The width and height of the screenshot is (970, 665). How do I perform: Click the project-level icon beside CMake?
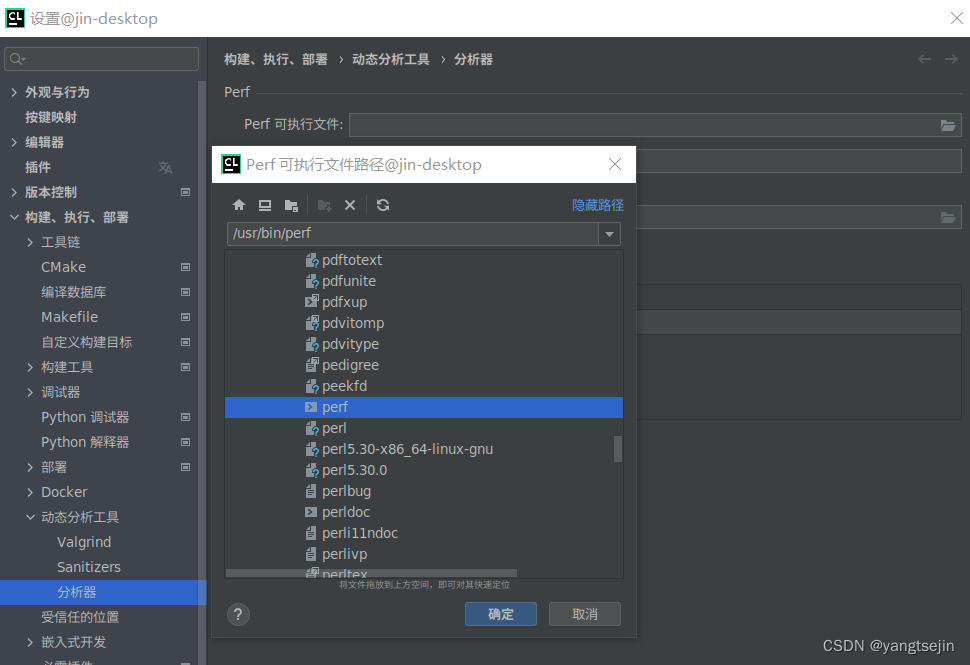pos(185,267)
